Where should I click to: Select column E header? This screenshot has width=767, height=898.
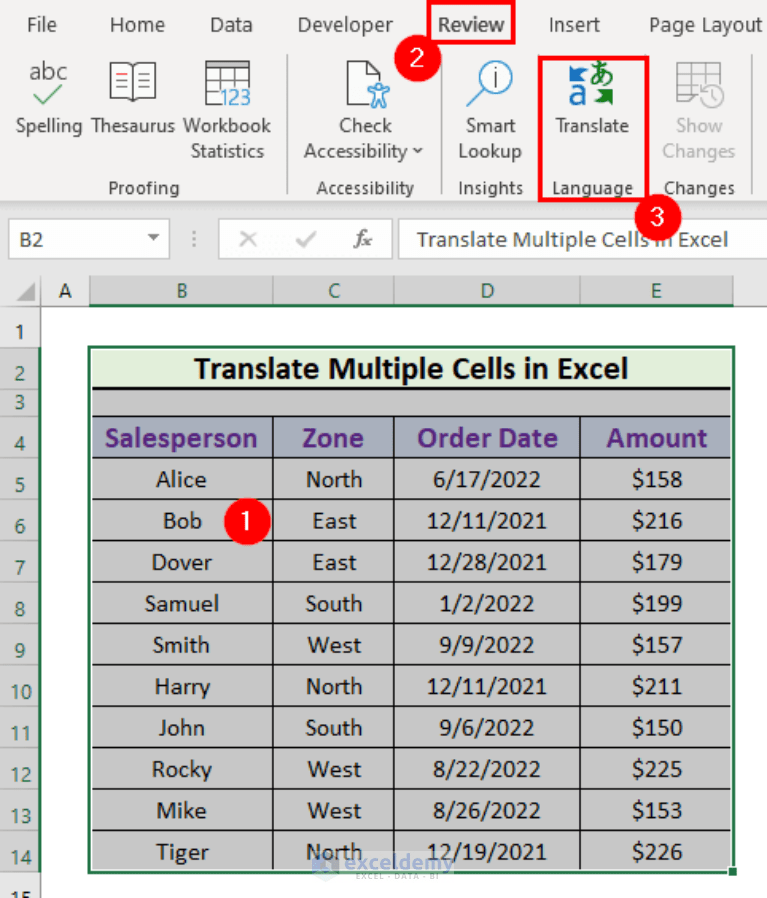tap(656, 291)
